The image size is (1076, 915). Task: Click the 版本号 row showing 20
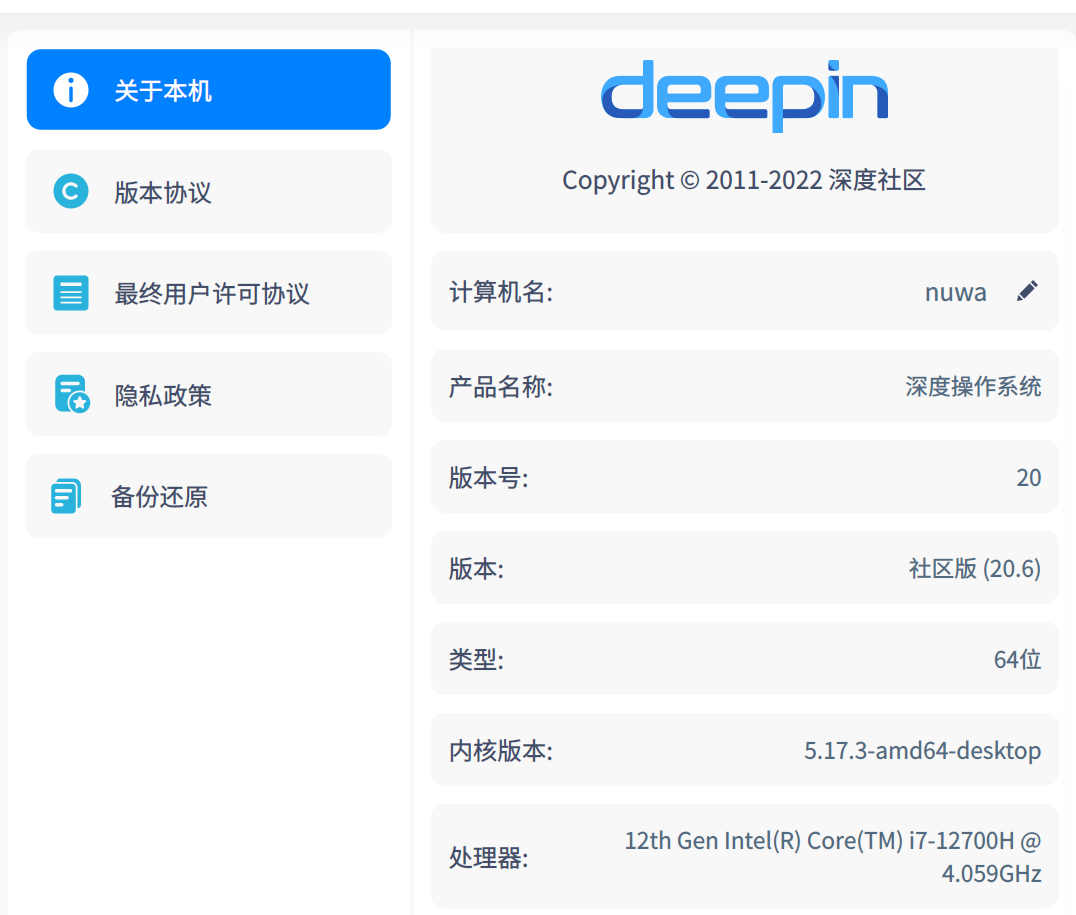pos(744,477)
